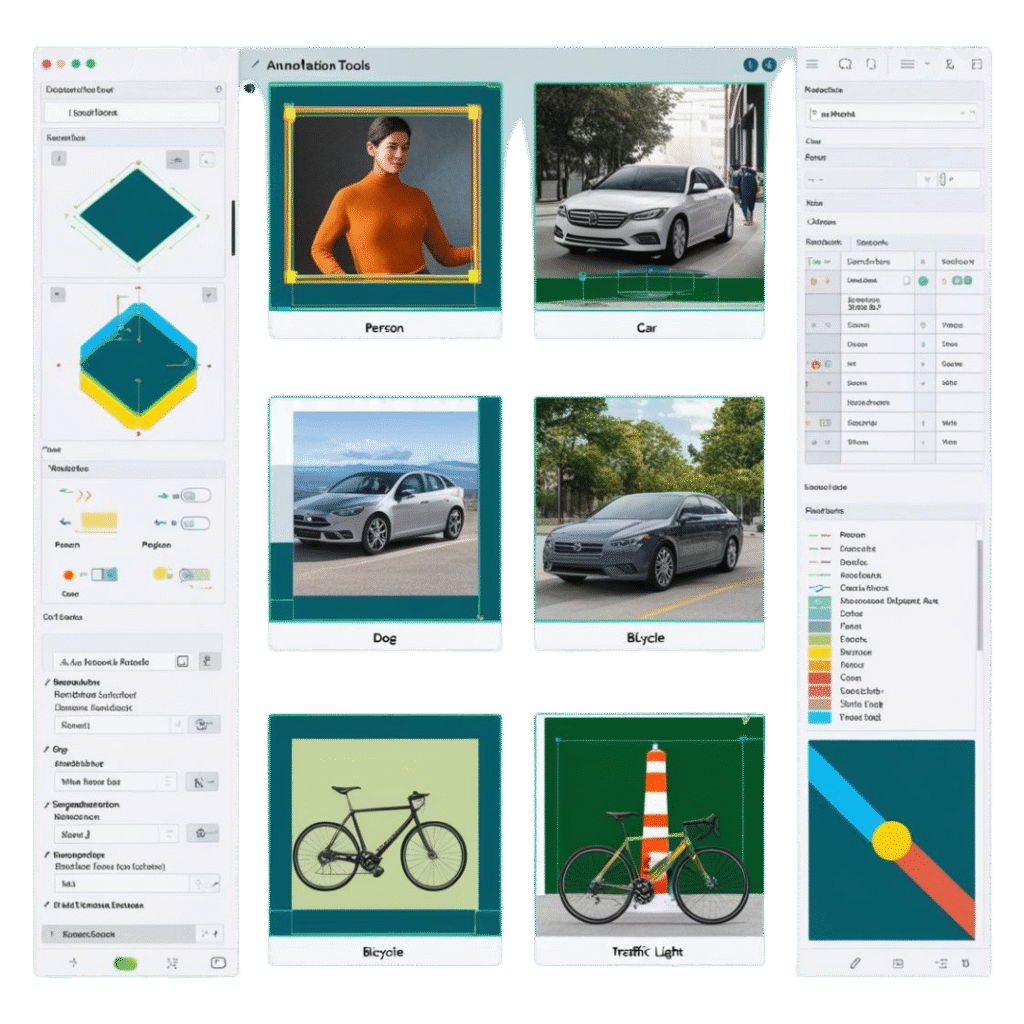Switch to the second tab above the right panel table
1024x1024 pixels.
(x=872, y=242)
